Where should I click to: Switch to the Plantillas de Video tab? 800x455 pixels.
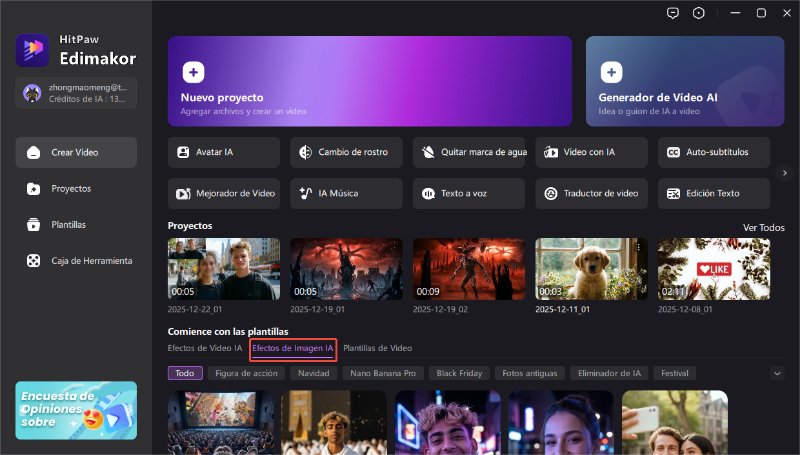[x=377, y=348]
